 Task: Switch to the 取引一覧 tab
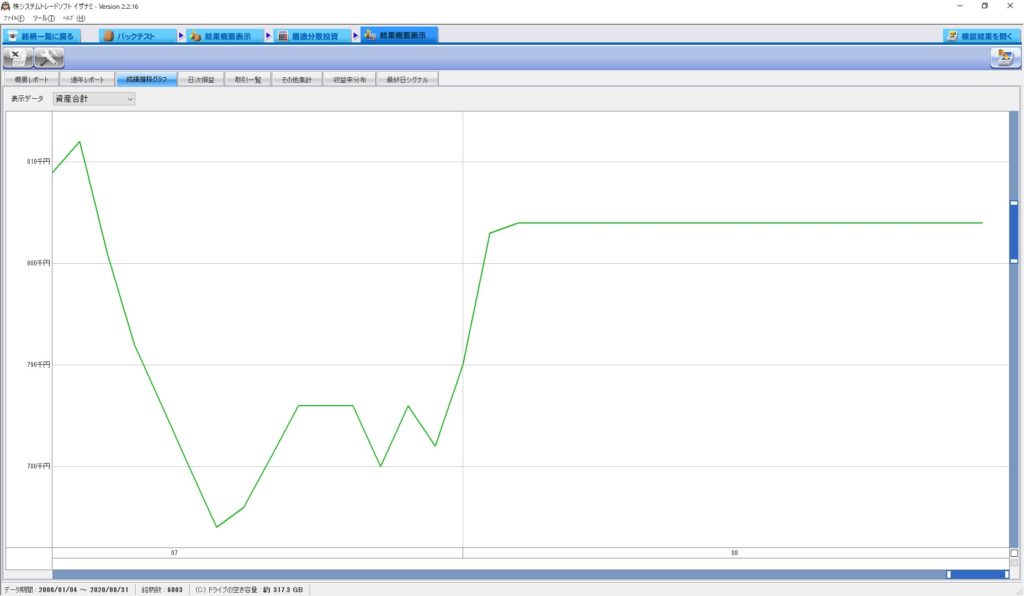(247, 79)
